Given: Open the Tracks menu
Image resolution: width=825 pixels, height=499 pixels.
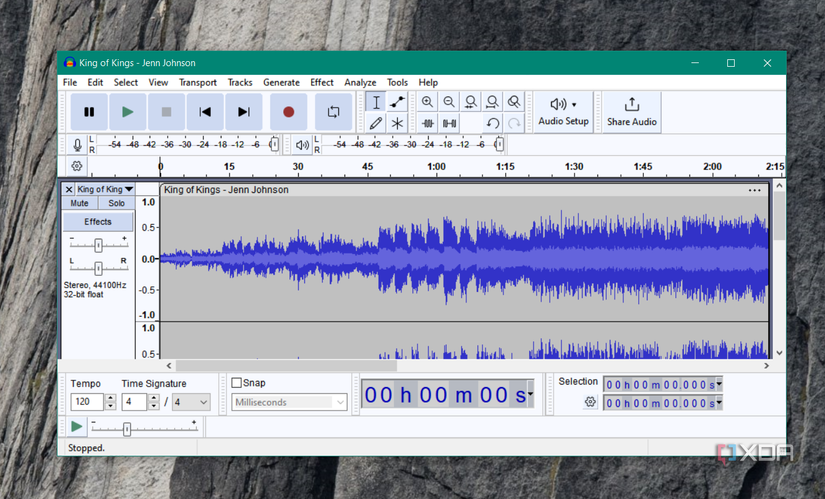Looking at the screenshot, I should tap(240, 83).
